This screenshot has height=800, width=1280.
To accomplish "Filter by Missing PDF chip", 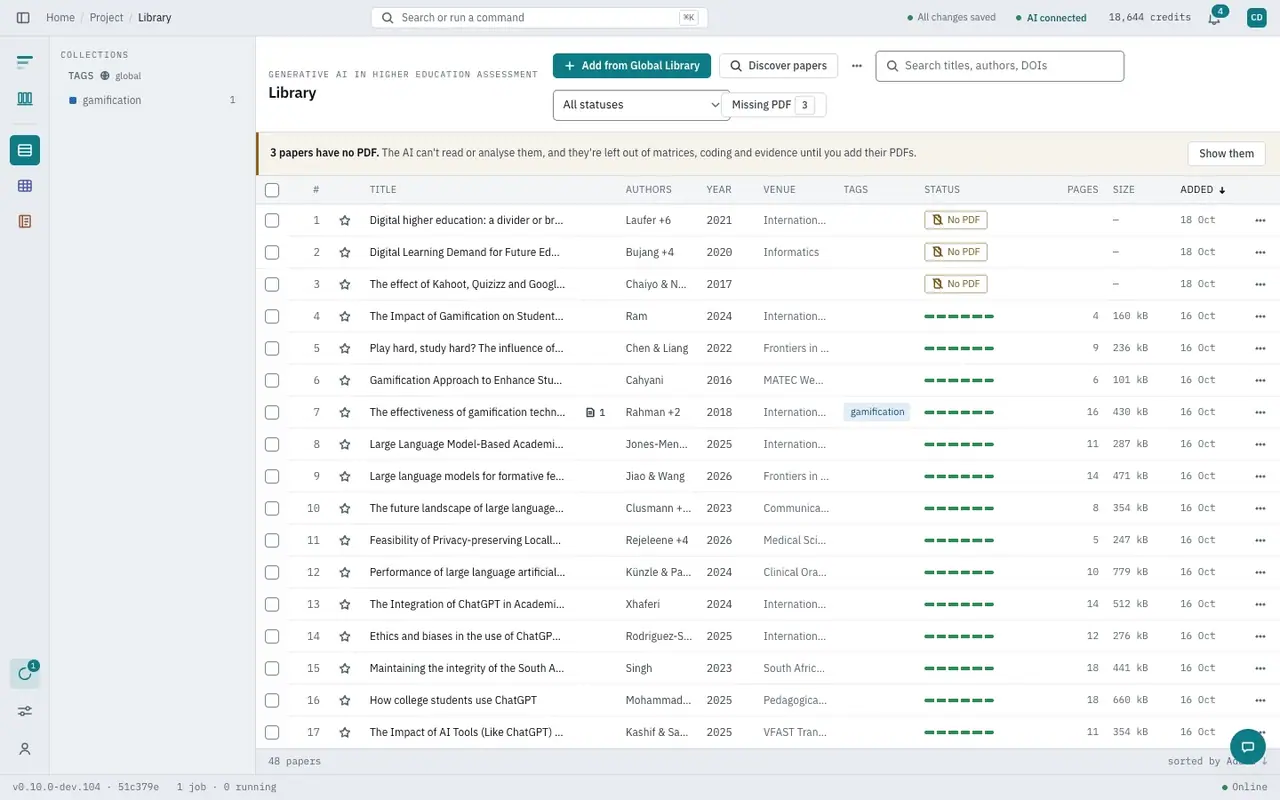I will coord(773,105).
